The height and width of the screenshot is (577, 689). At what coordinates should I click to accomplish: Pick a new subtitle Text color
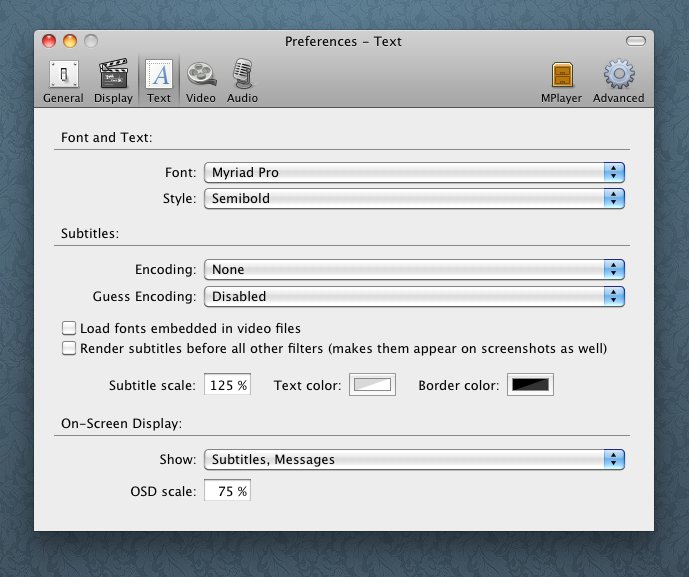372,385
